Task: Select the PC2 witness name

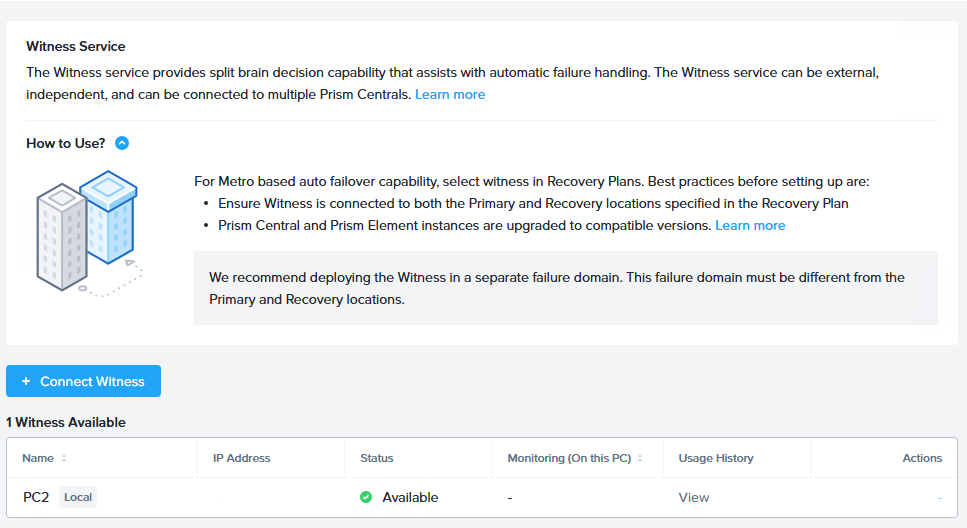Action: tap(36, 497)
